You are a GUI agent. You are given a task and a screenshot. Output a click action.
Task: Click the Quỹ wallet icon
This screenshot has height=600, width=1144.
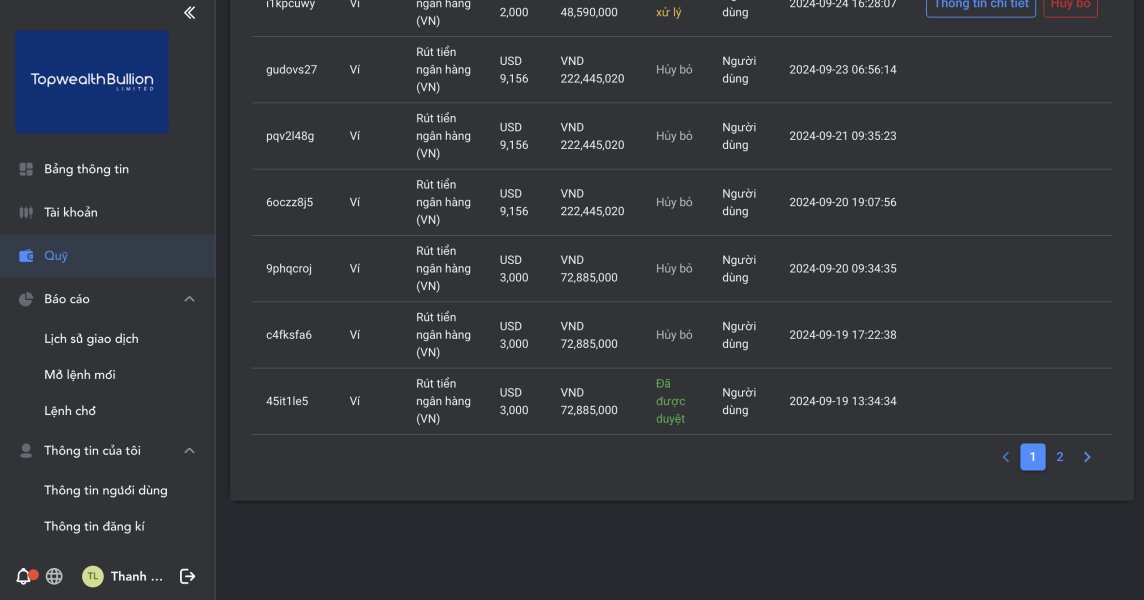[x=27, y=256]
